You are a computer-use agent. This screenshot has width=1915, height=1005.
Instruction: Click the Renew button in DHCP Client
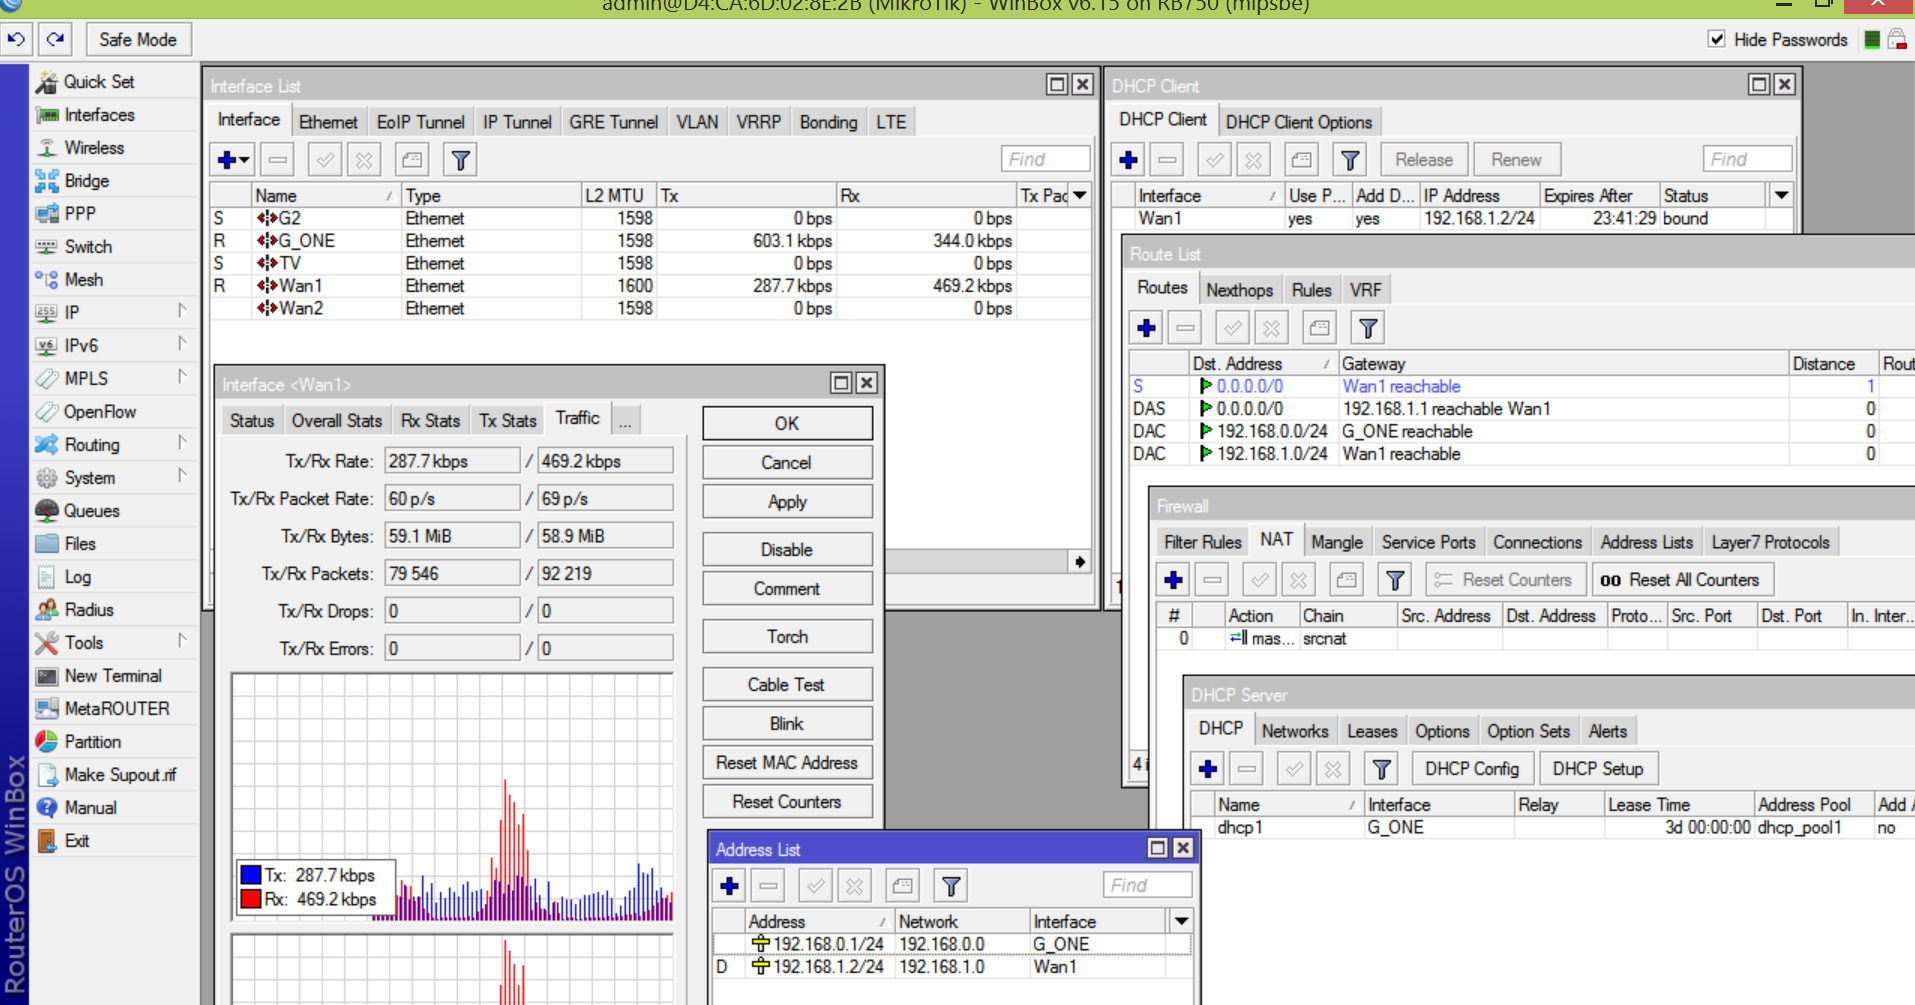tap(1516, 160)
